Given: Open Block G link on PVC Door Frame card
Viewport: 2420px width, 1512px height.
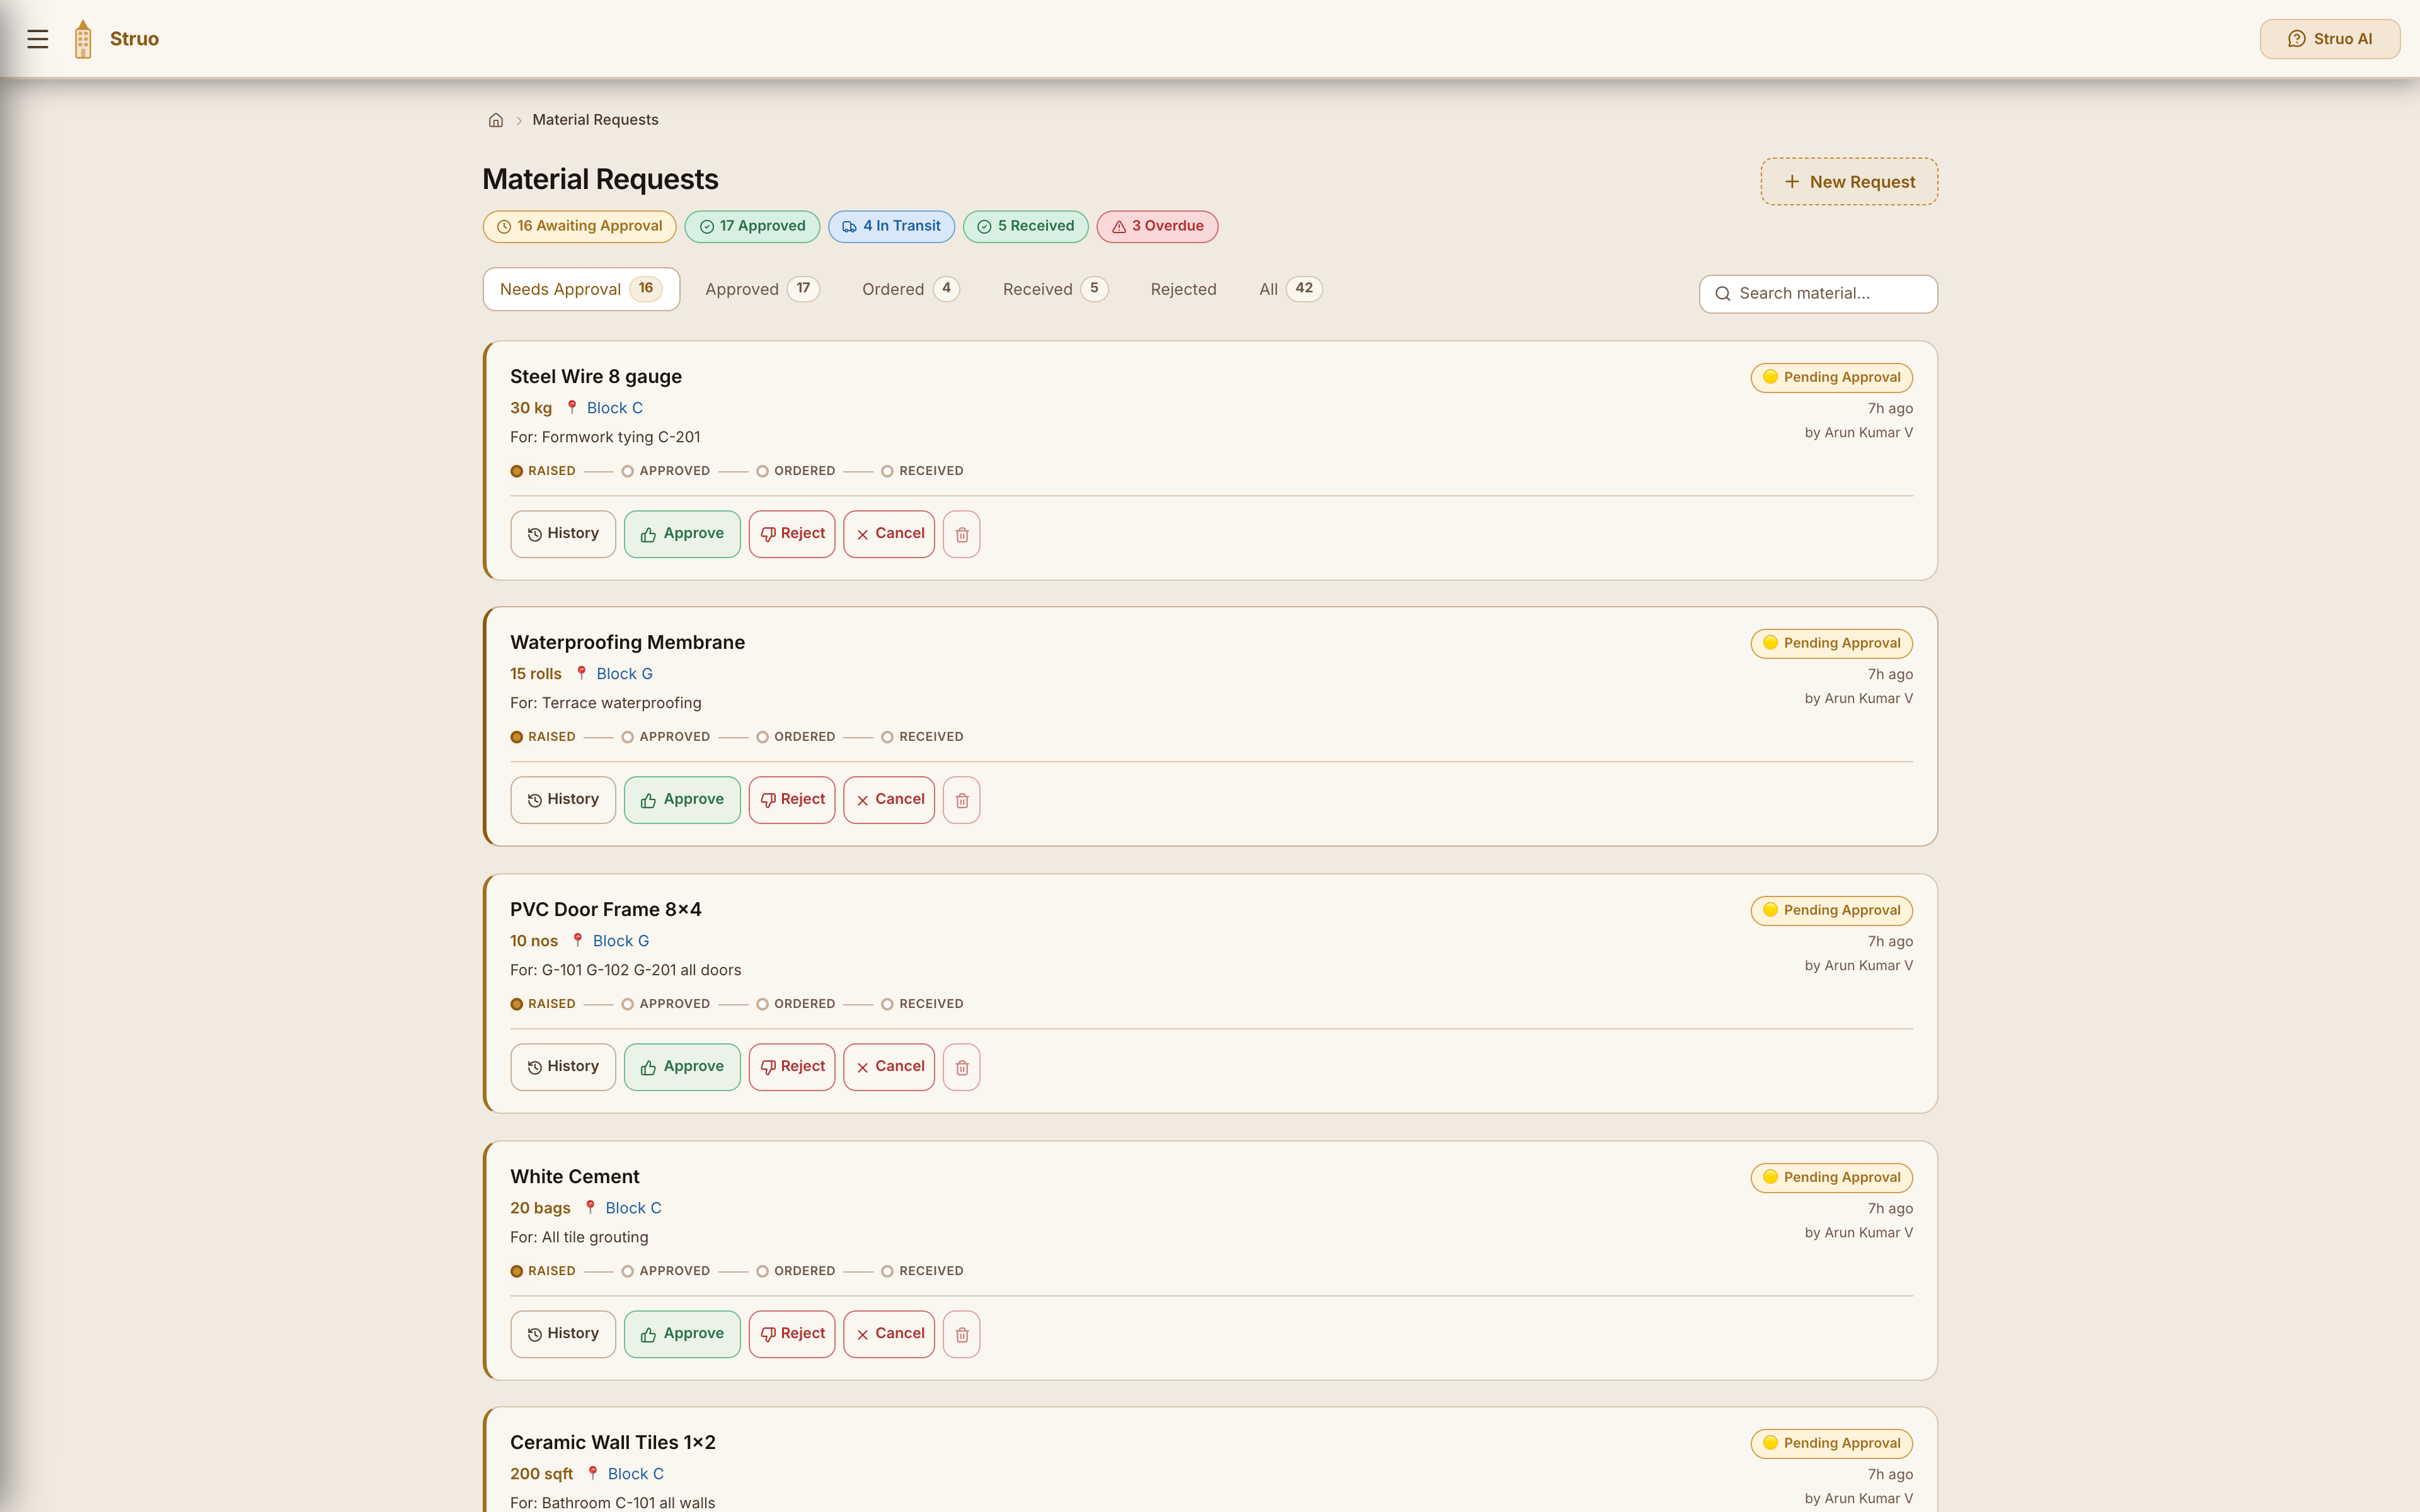Looking at the screenshot, I should click(621, 941).
